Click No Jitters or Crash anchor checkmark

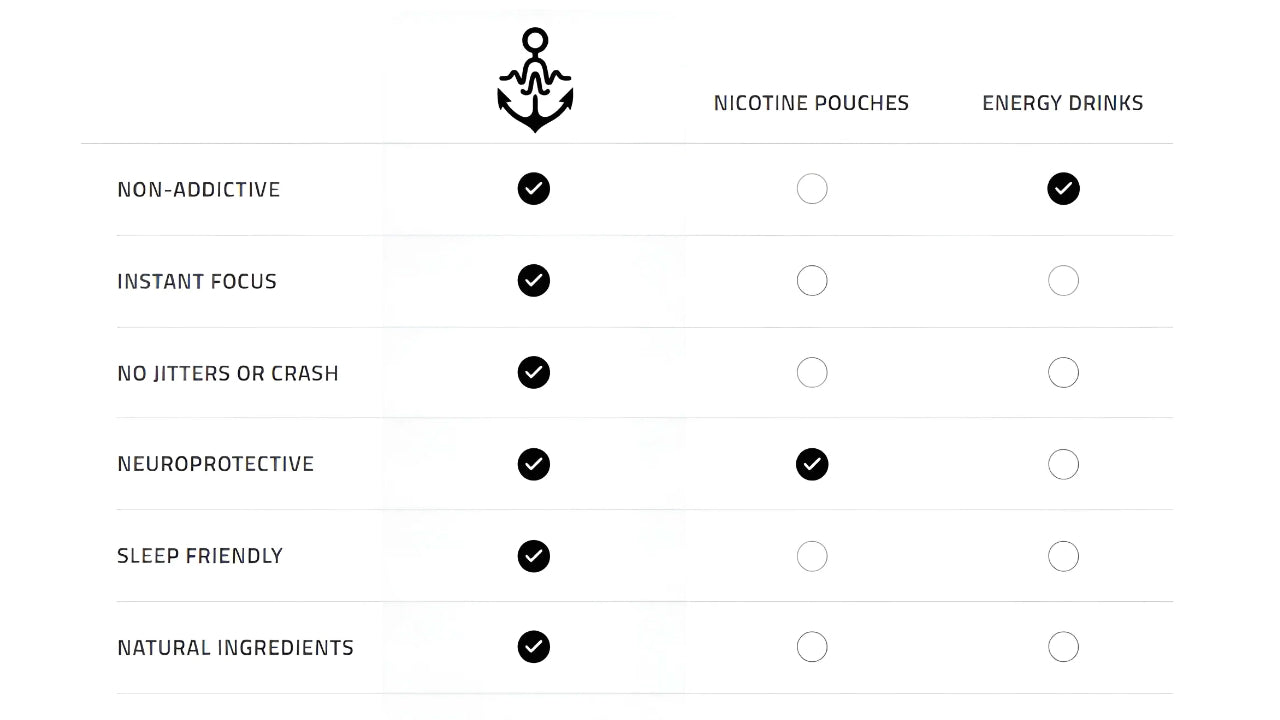[x=534, y=373]
